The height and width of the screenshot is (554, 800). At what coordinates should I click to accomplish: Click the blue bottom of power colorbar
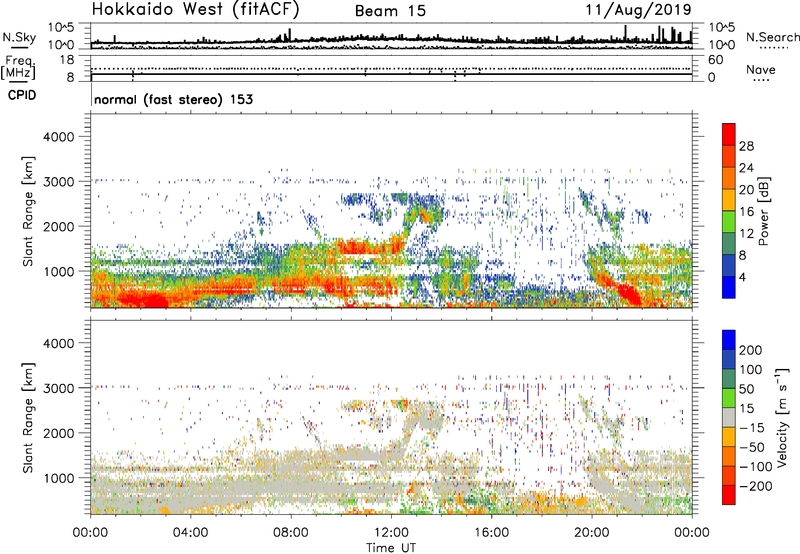point(729,287)
